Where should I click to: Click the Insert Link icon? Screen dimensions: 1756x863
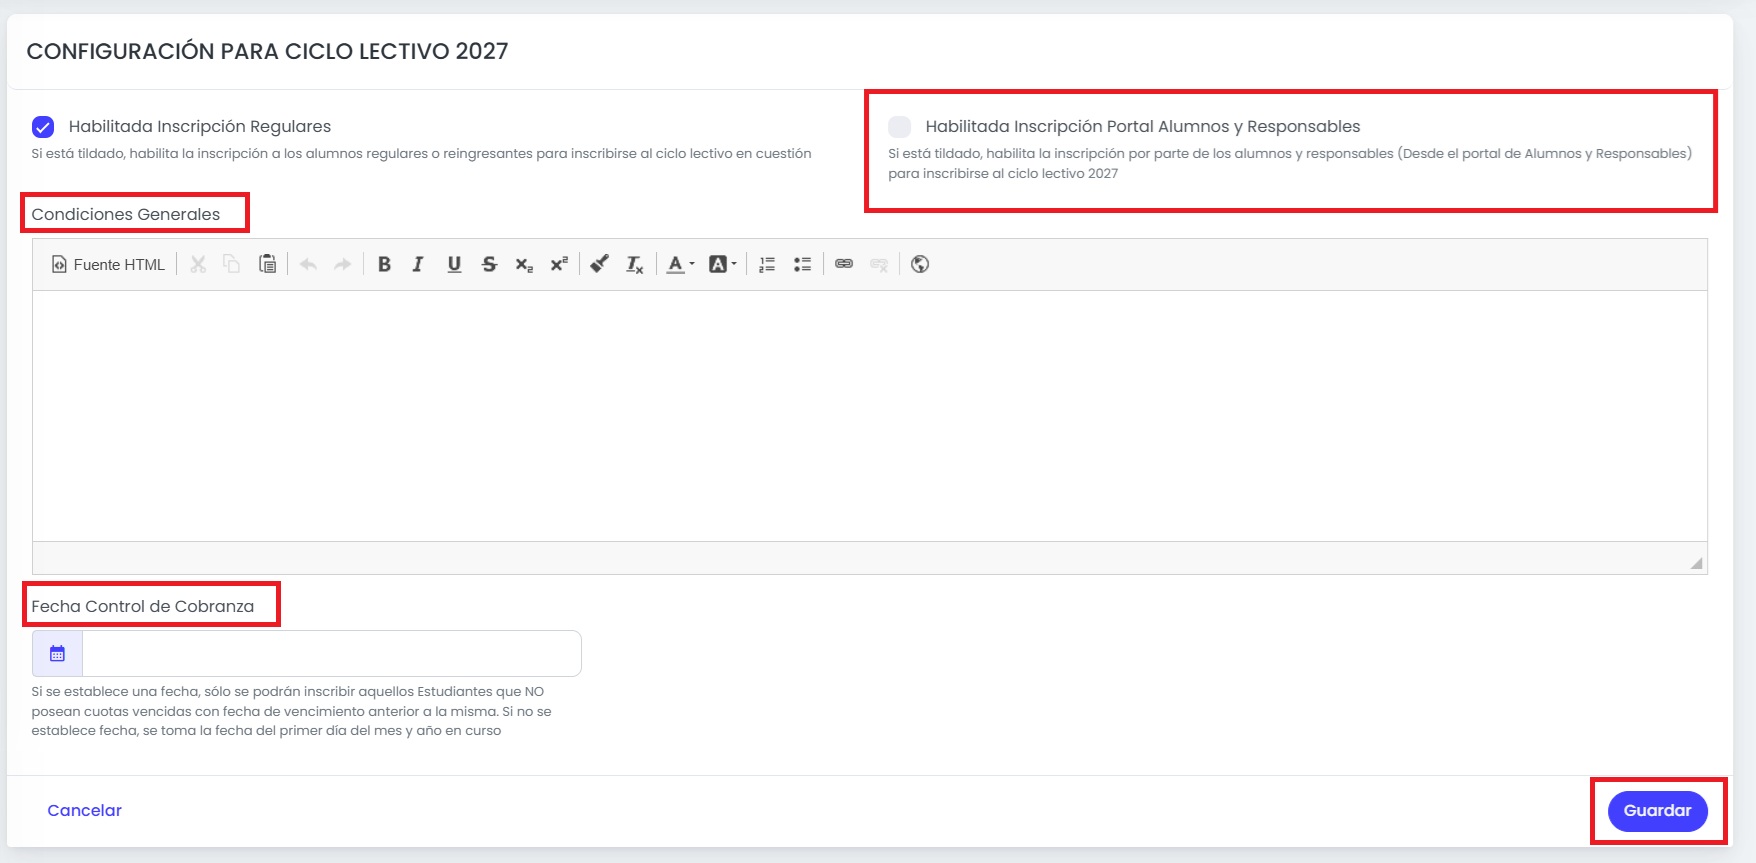(844, 264)
